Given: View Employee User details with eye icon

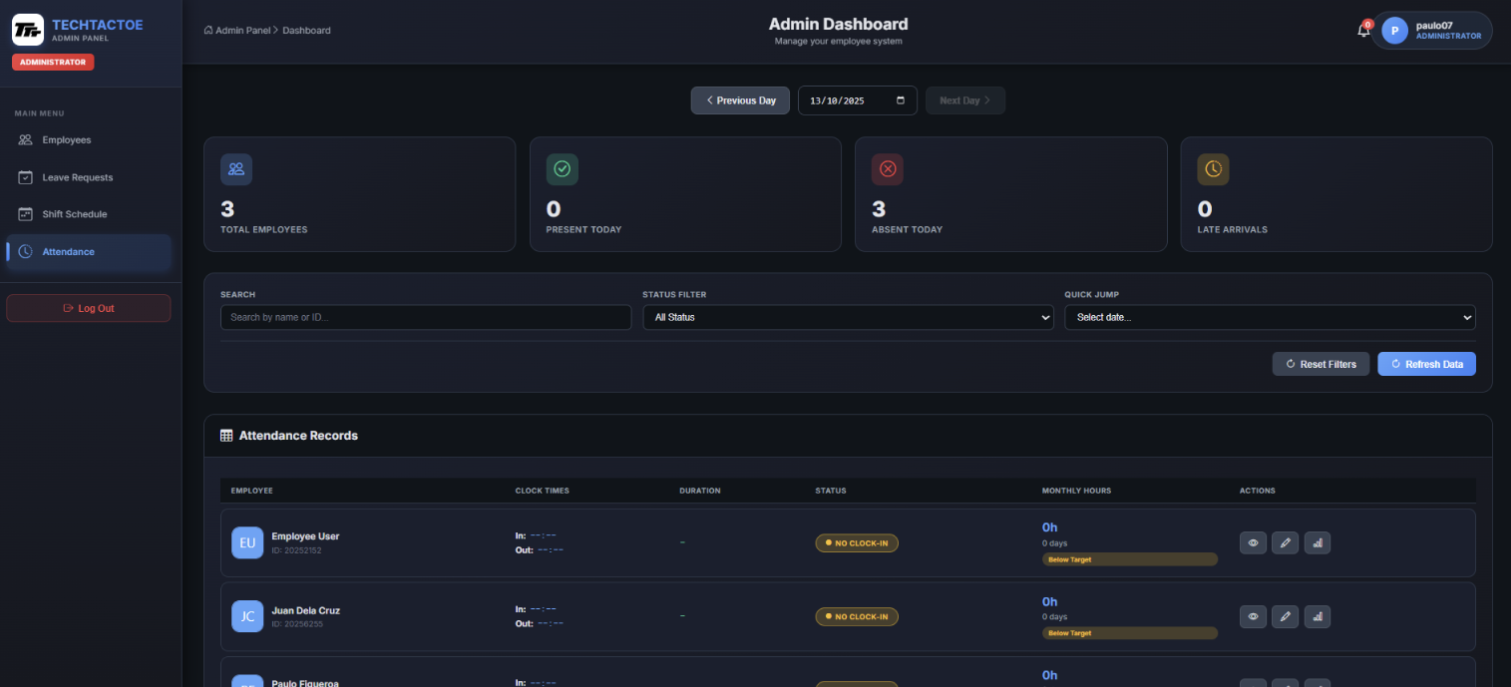Looking at the screenshot, I should coord(1253,543).
